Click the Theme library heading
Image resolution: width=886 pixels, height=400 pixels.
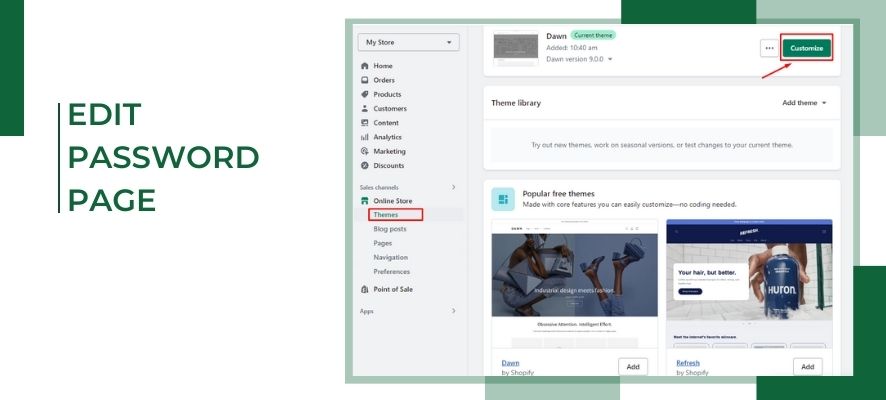pos(516,103)
